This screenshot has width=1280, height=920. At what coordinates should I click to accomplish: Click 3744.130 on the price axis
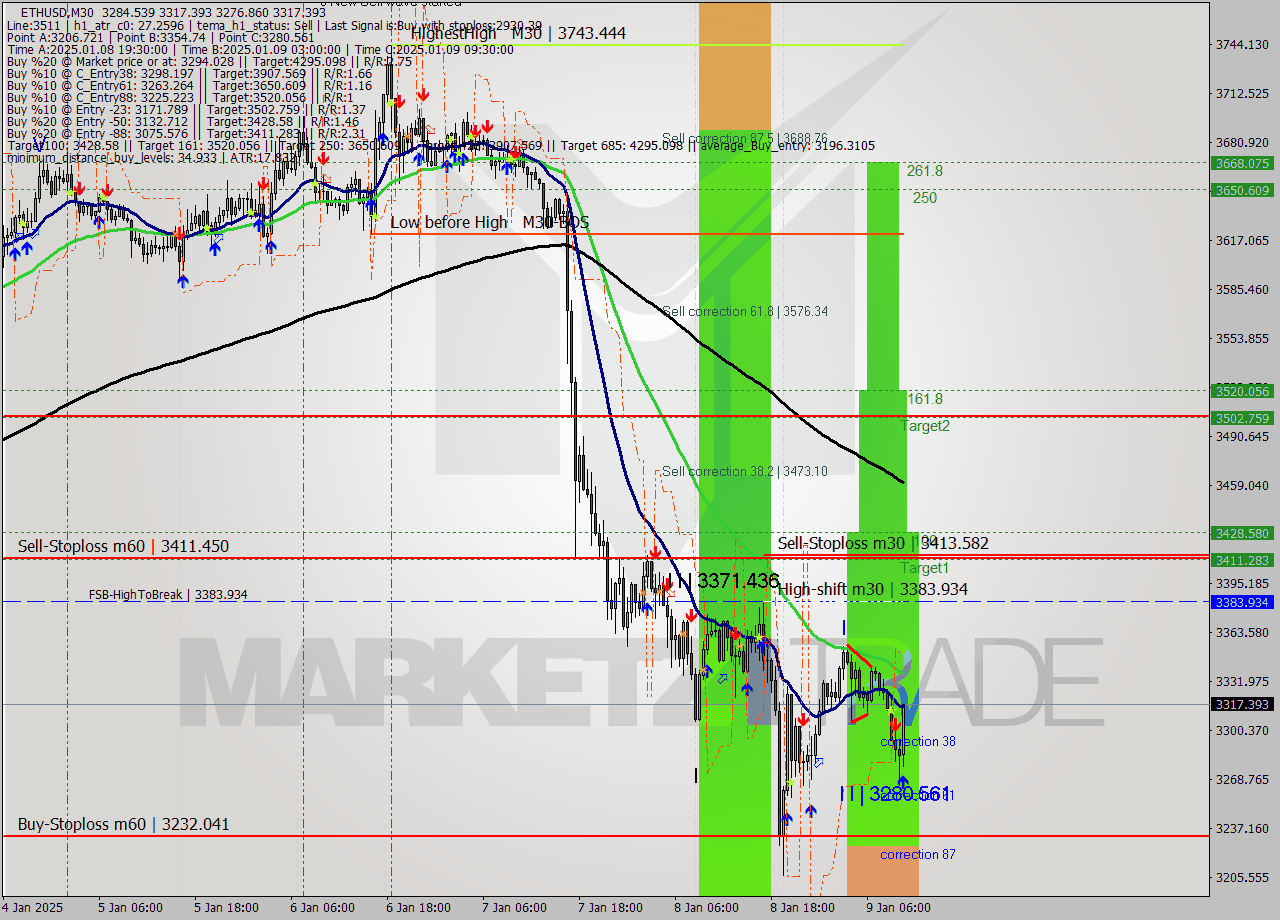(x=1242, y=44)
